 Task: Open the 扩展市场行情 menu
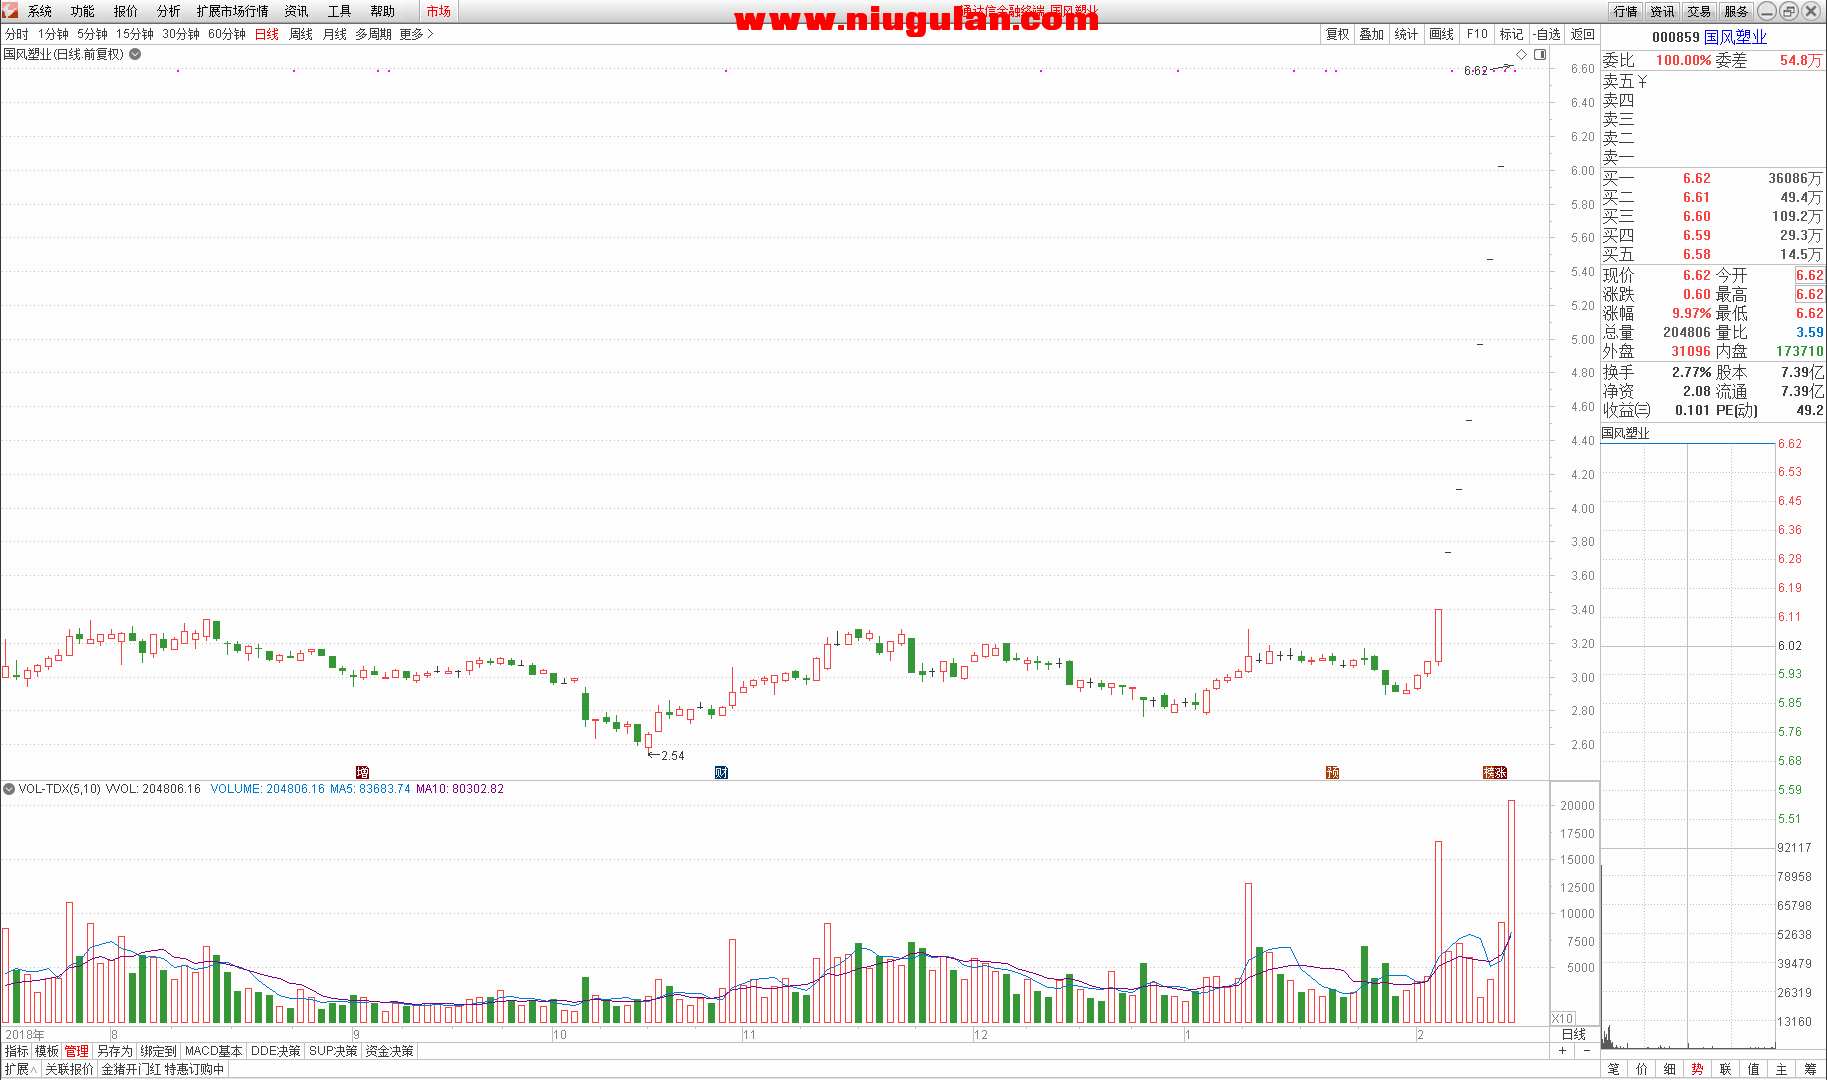(x=233, y=11)
